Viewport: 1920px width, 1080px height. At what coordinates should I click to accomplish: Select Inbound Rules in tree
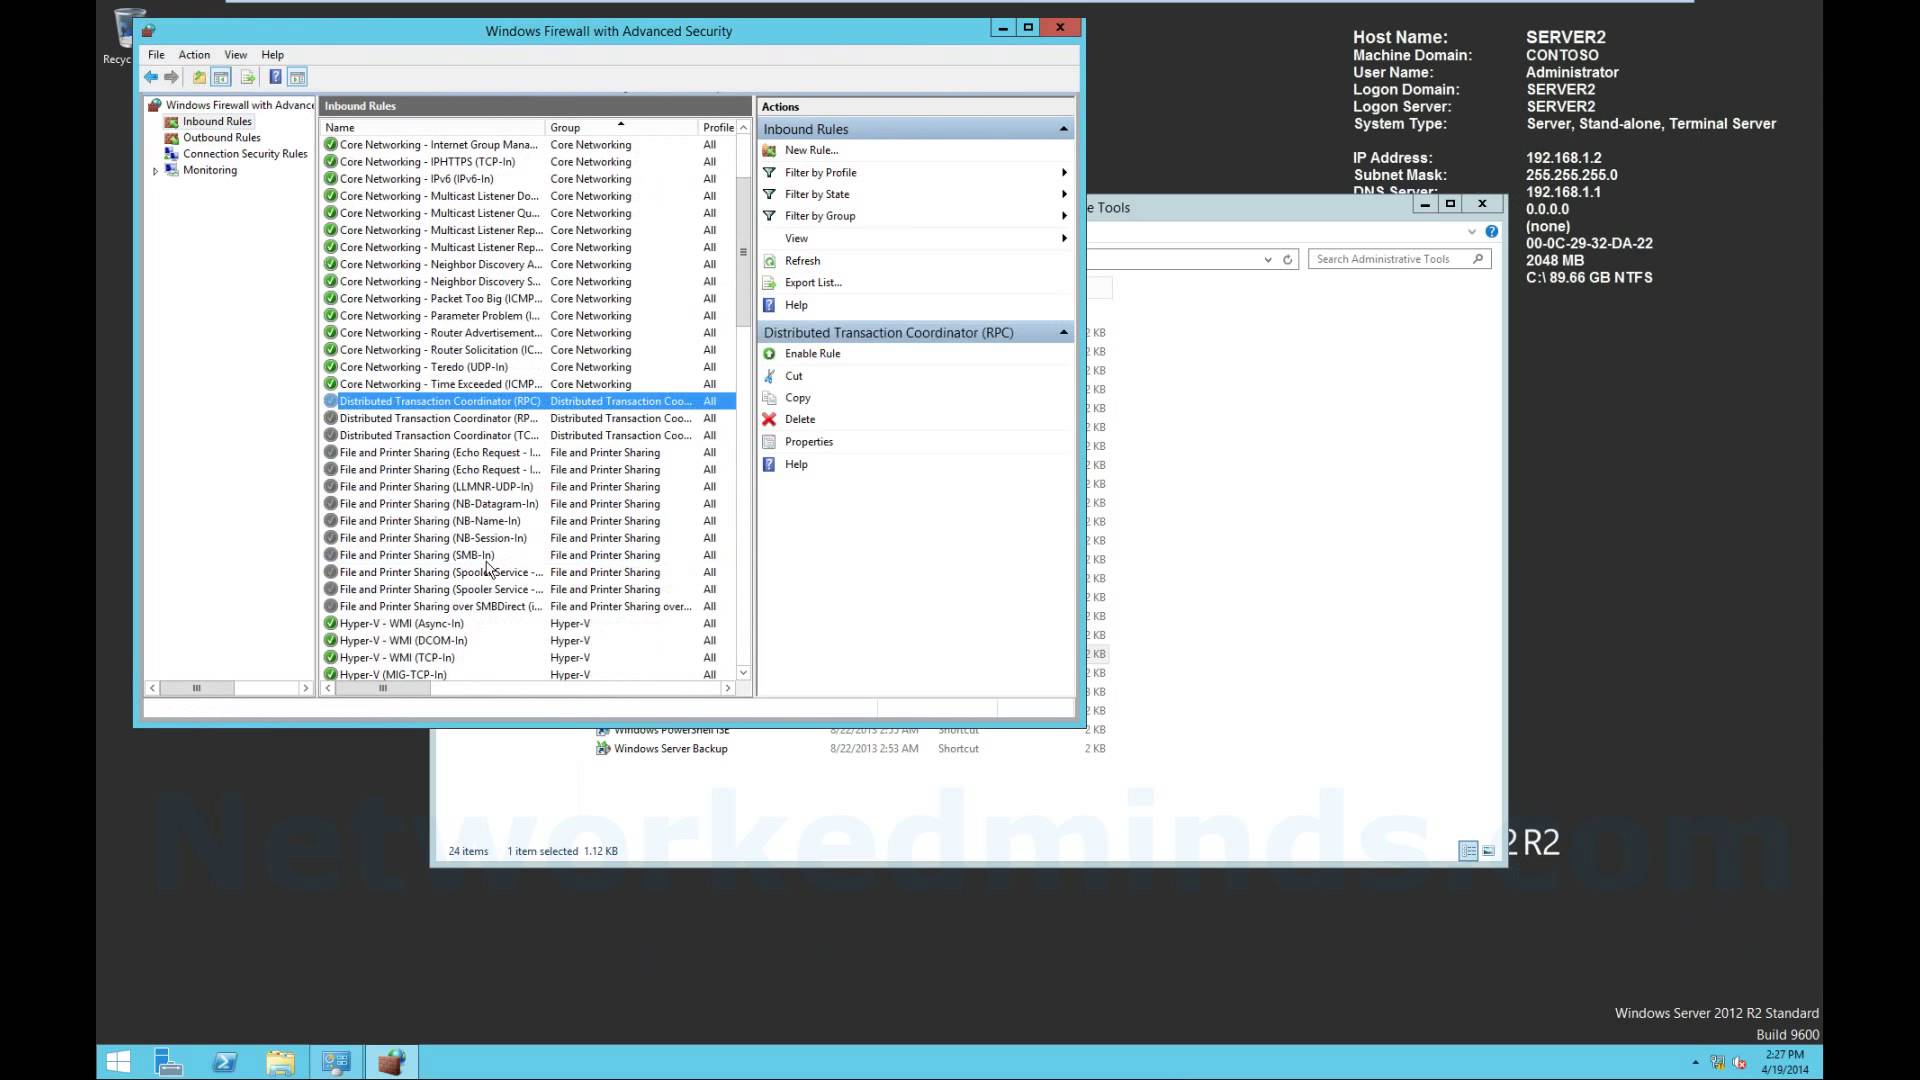pos(217,122)
